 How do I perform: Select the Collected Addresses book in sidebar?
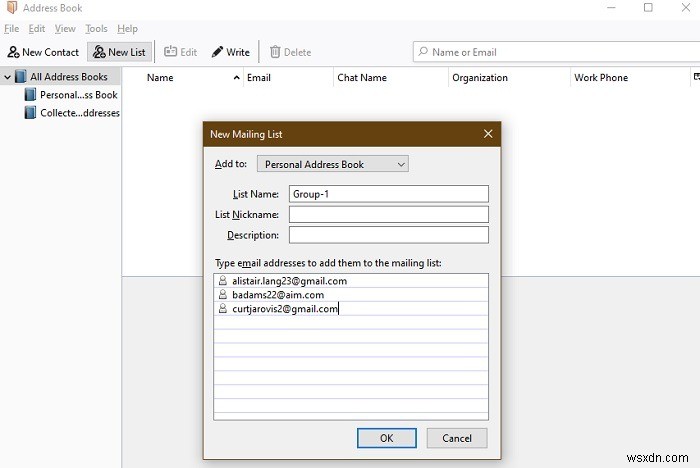point(72,113)
